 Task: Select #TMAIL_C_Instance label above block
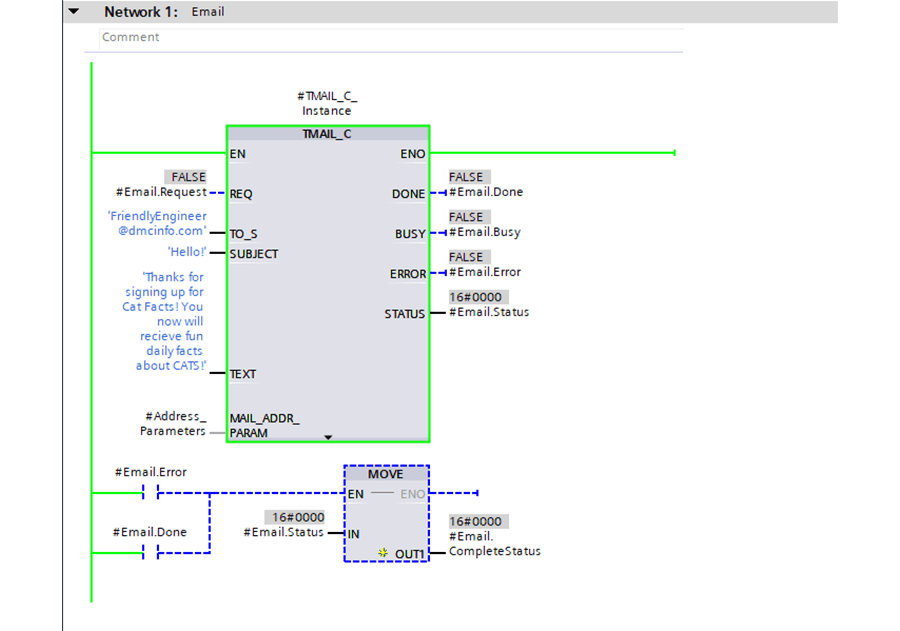point(327,103)
